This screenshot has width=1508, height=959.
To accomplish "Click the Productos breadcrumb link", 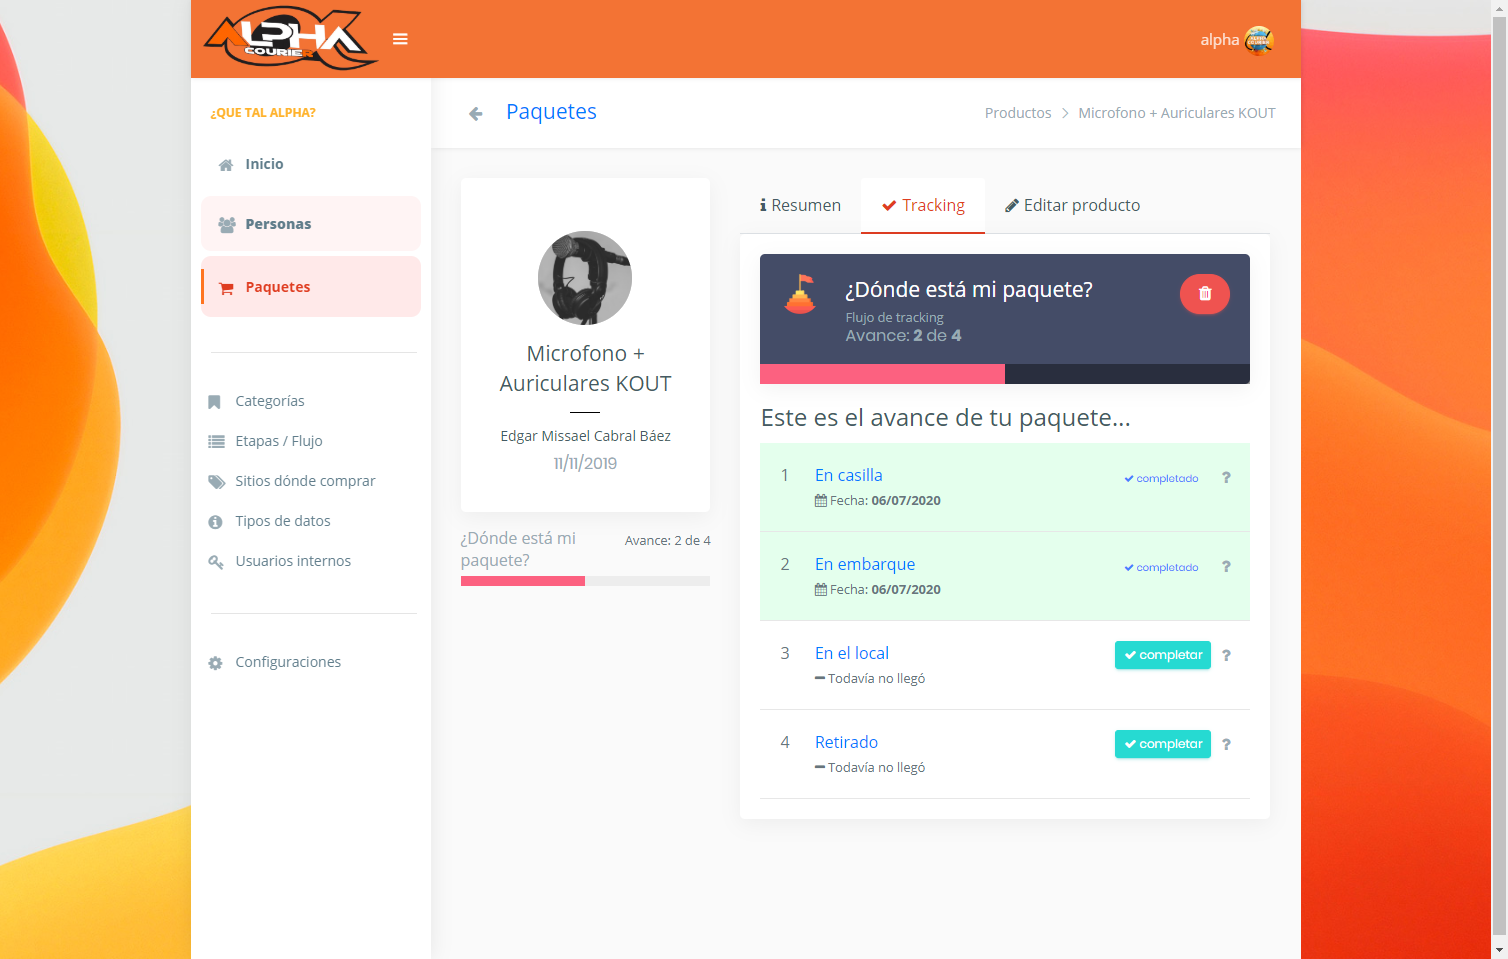I will click(x=1018, y=113).
